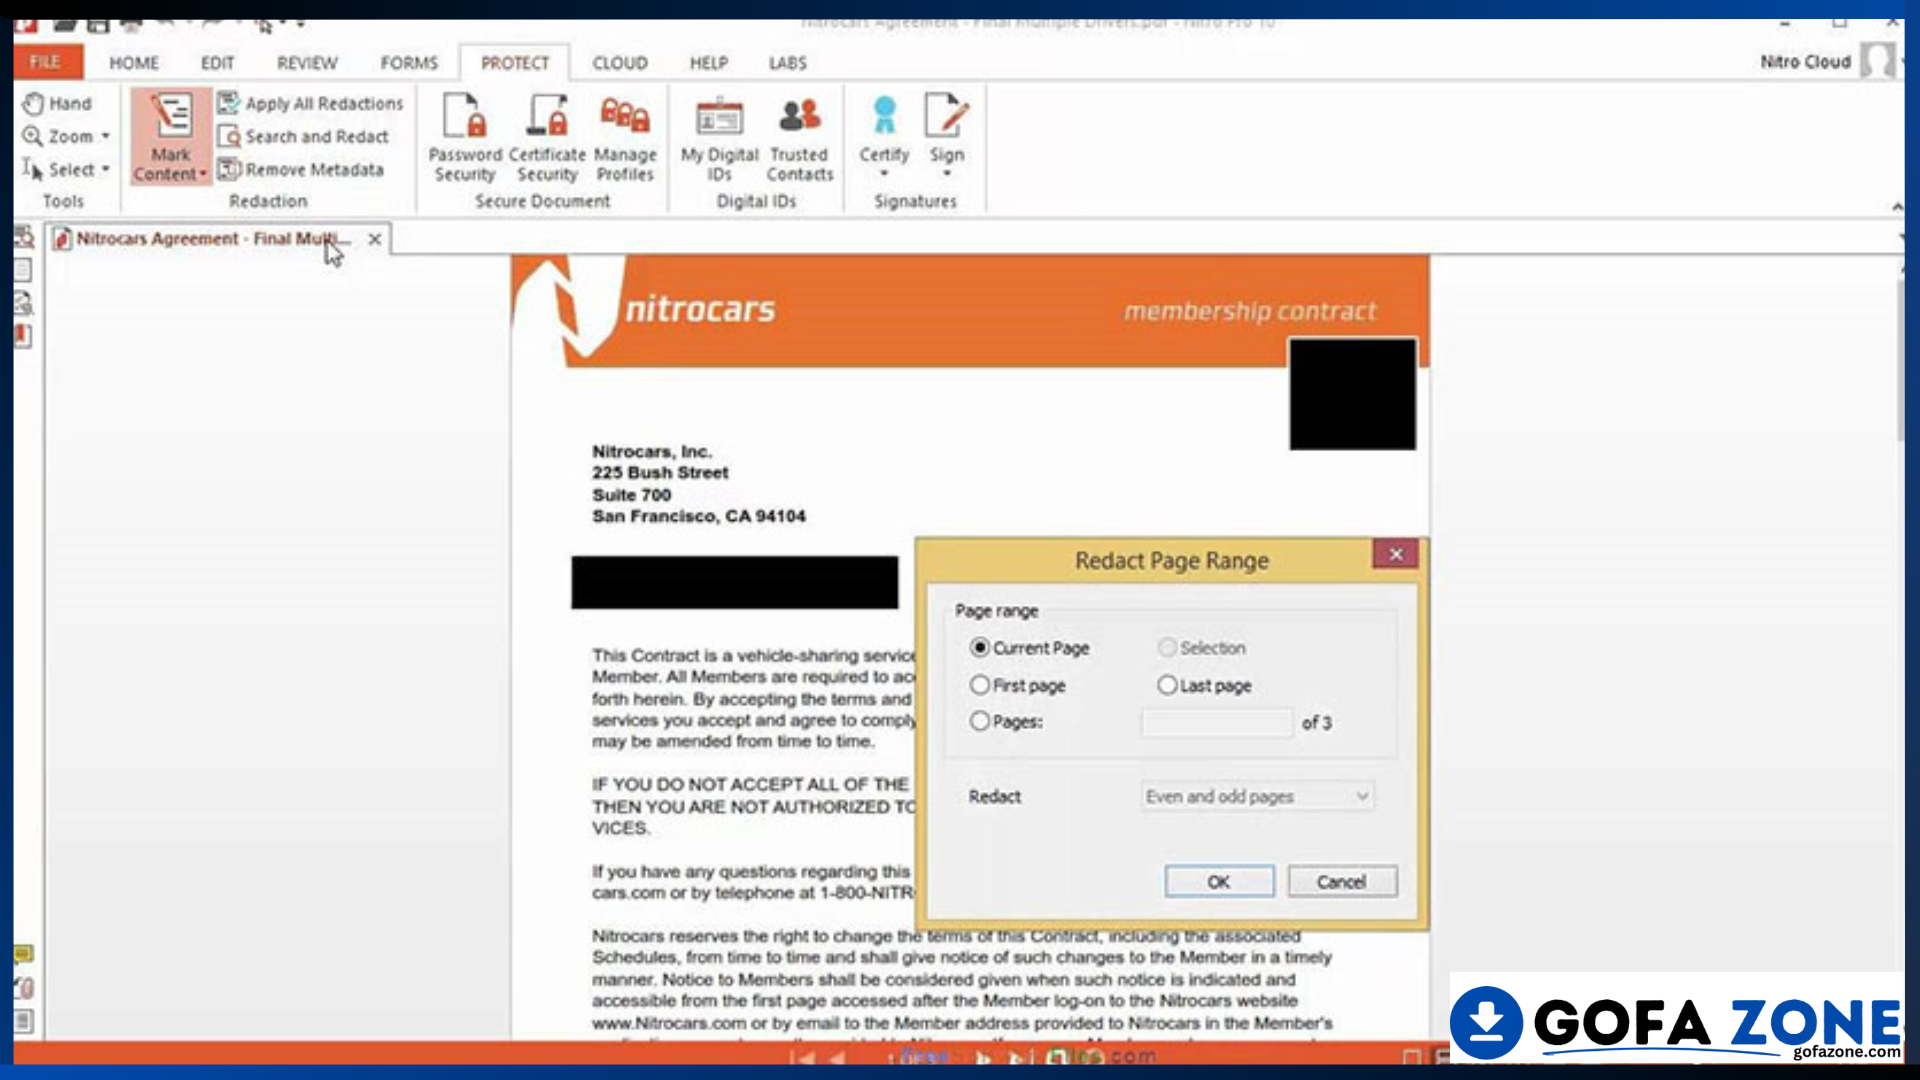Image resolution: width=1920 pixels, height=1080 pixels.
Task: Click Mark Content redaction icon
Action: (171, 117)
